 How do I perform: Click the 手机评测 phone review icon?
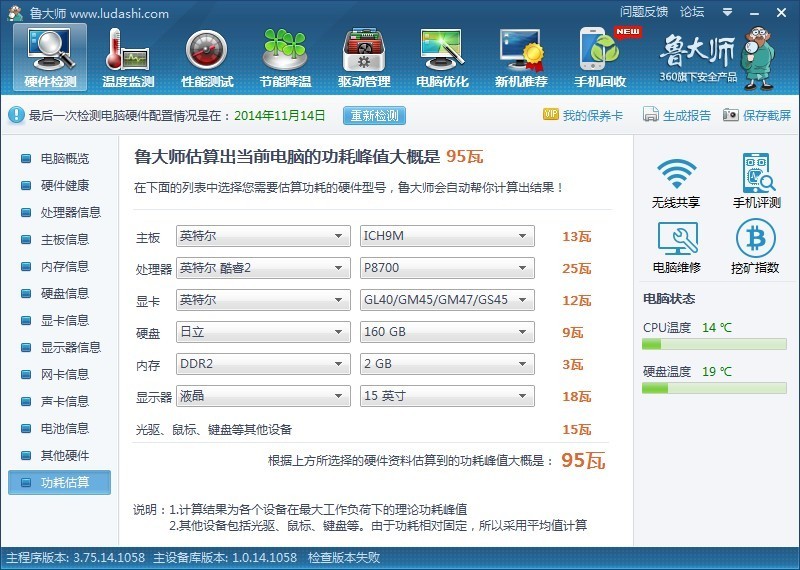(757, 181)
